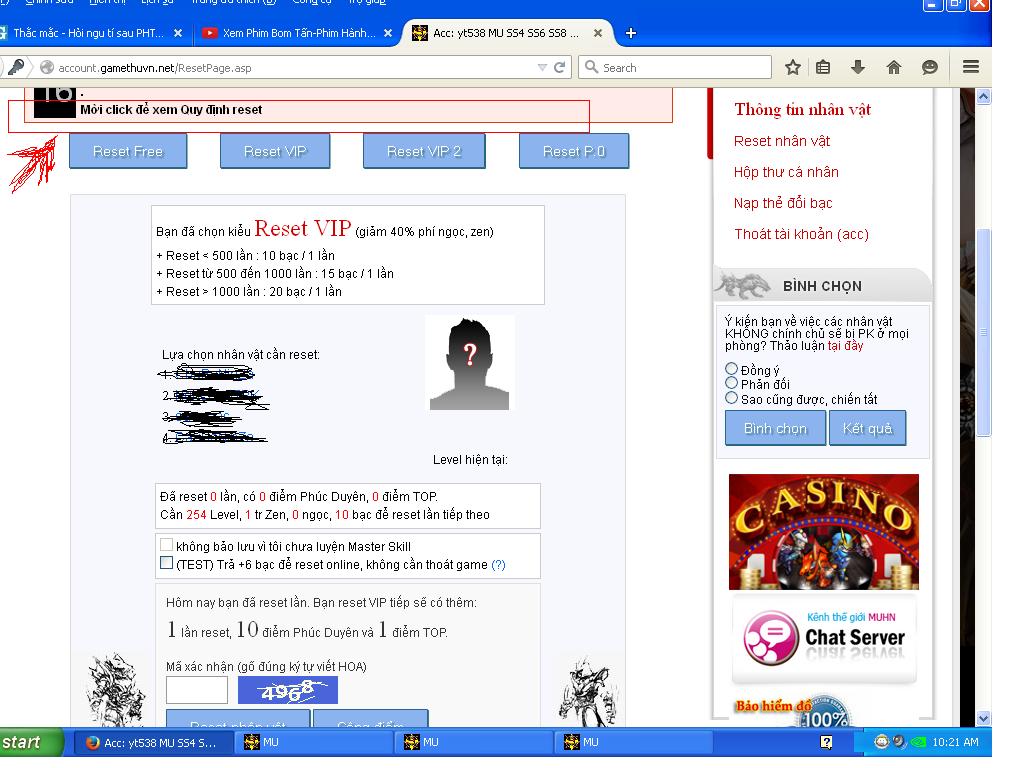1024x768 pixels.
Task: Click the page scrollbar up arrow
Action: point(984,97)
